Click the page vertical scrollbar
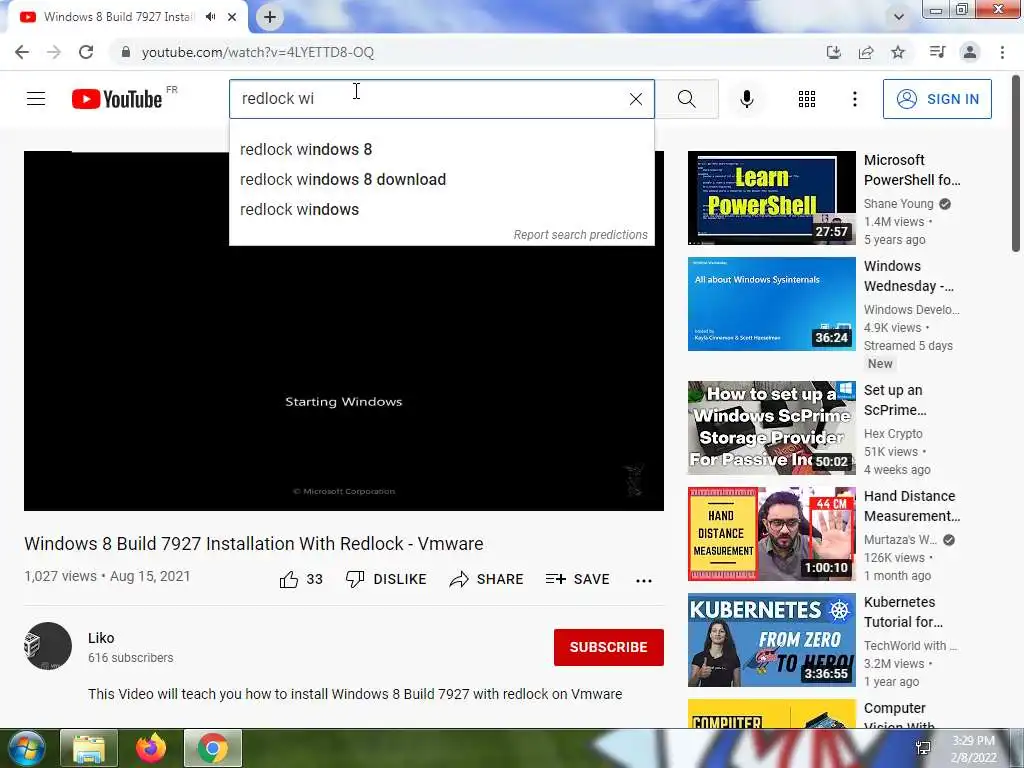This screenshot has width=1024, height=768. [x=1016, y=163]
